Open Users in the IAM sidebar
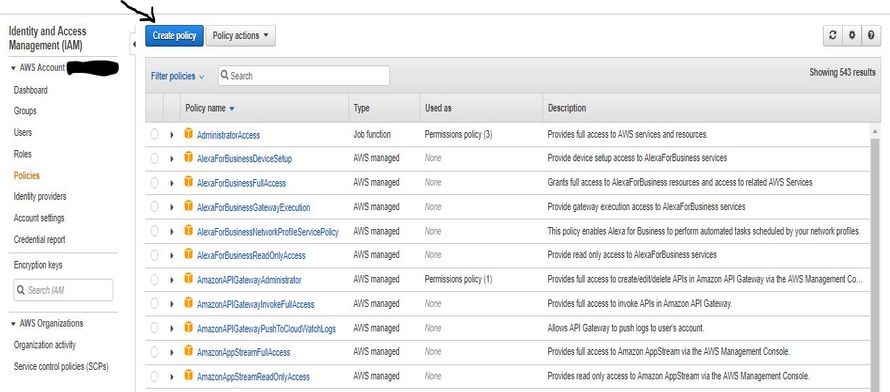890x392 pixels. (23, 132)
